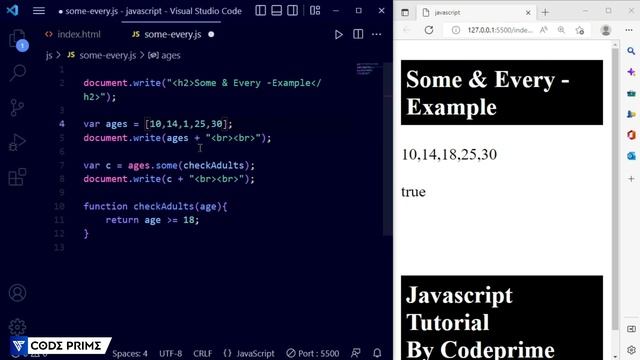The width and height of the screenshot is (640, 360).
Task: Split the editor to the right
Action: click(x=358, y=34)
